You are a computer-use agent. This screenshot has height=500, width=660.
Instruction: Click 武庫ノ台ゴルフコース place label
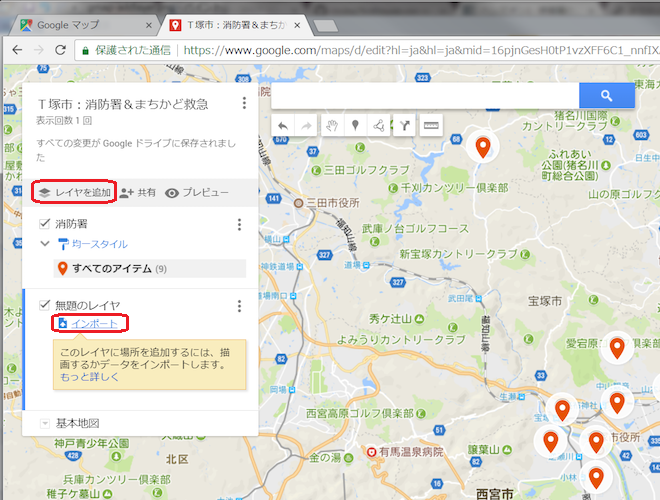(415, 229)
